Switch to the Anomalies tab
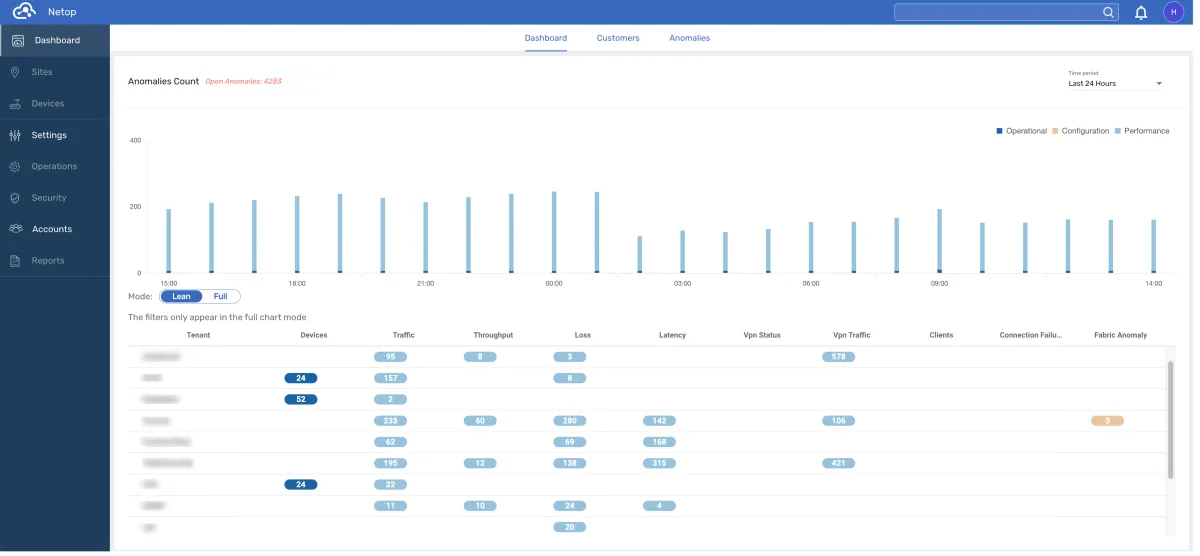The height and width of the screenshot is (556, 1200). (x=689, y=38)
